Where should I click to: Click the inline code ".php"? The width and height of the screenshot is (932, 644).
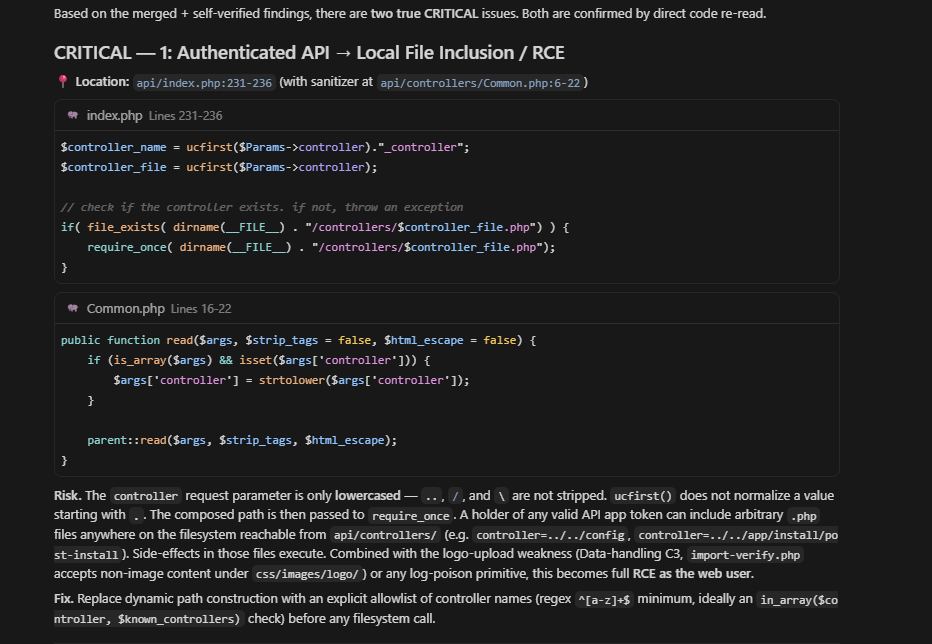click(803, 516)
